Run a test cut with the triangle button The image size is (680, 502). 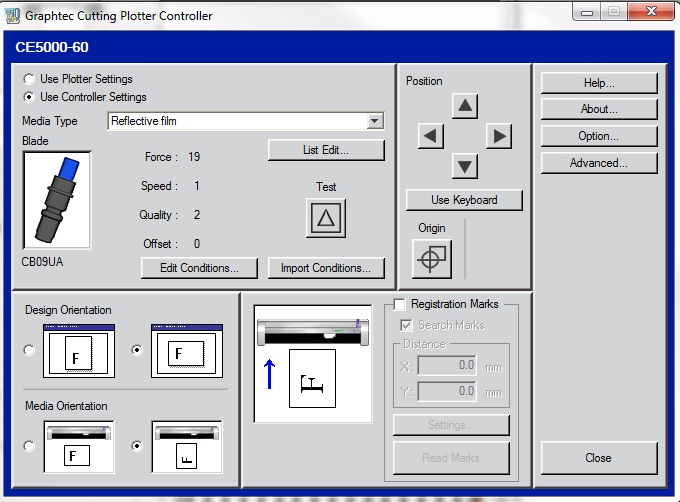click(x=326, y=218)
